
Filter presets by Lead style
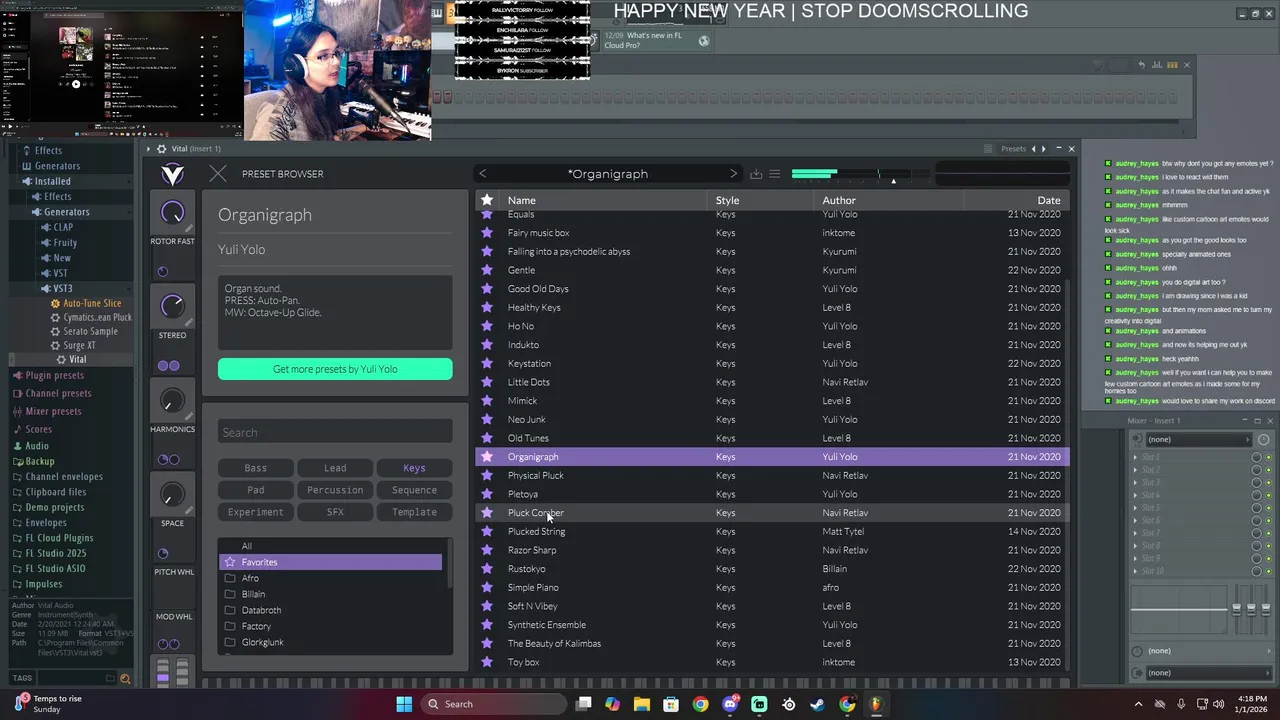coord(335,468)
